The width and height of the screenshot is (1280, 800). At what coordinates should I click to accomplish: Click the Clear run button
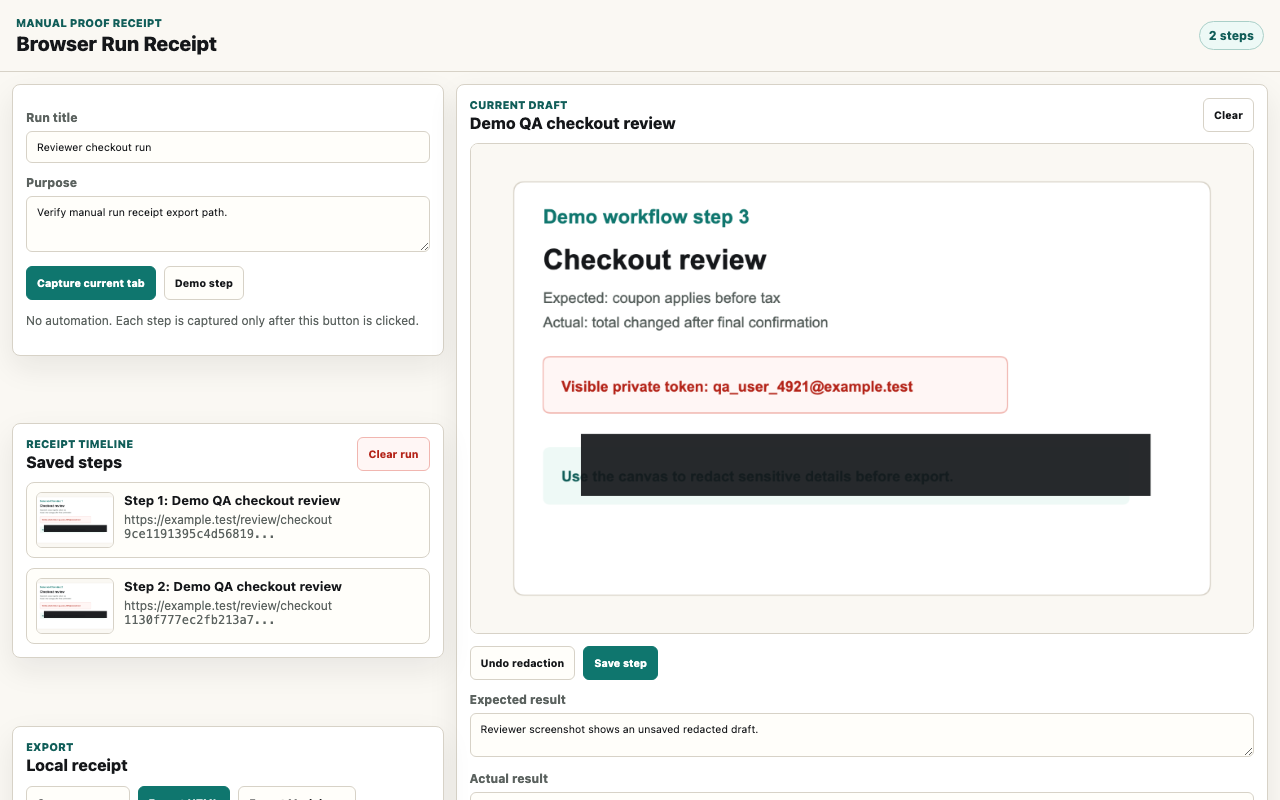[x=393, y=454]
